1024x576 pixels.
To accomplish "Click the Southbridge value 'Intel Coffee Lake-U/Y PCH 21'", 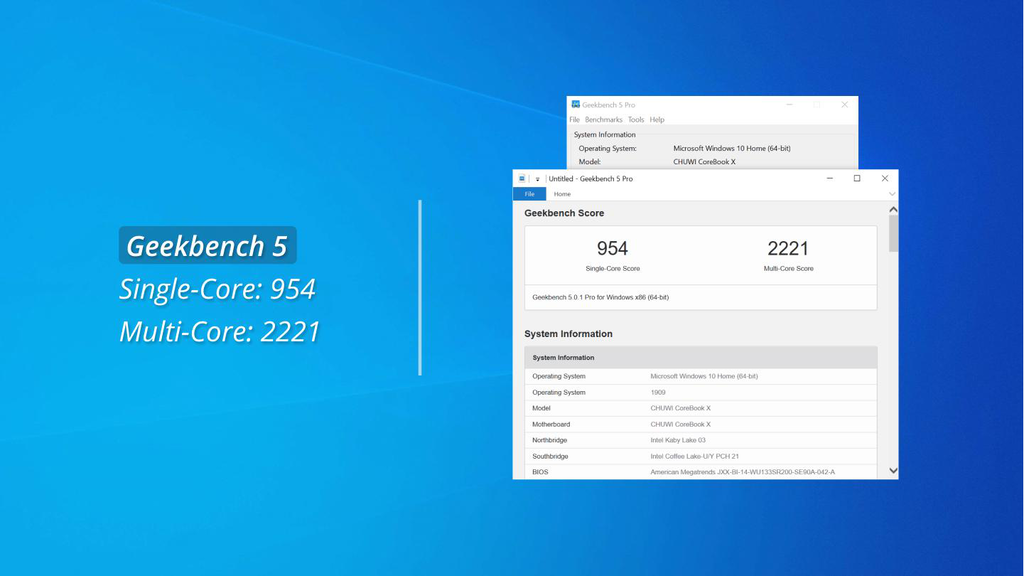I will [694, 456].
